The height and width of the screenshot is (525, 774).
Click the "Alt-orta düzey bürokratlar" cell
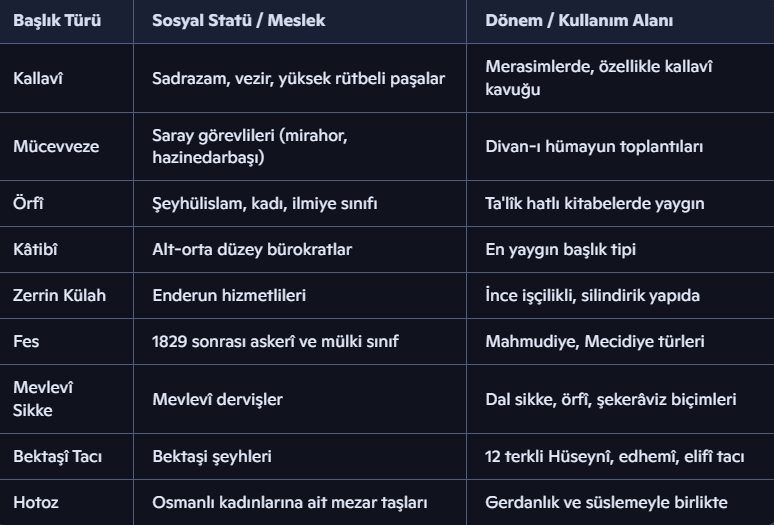pos(251,249)
